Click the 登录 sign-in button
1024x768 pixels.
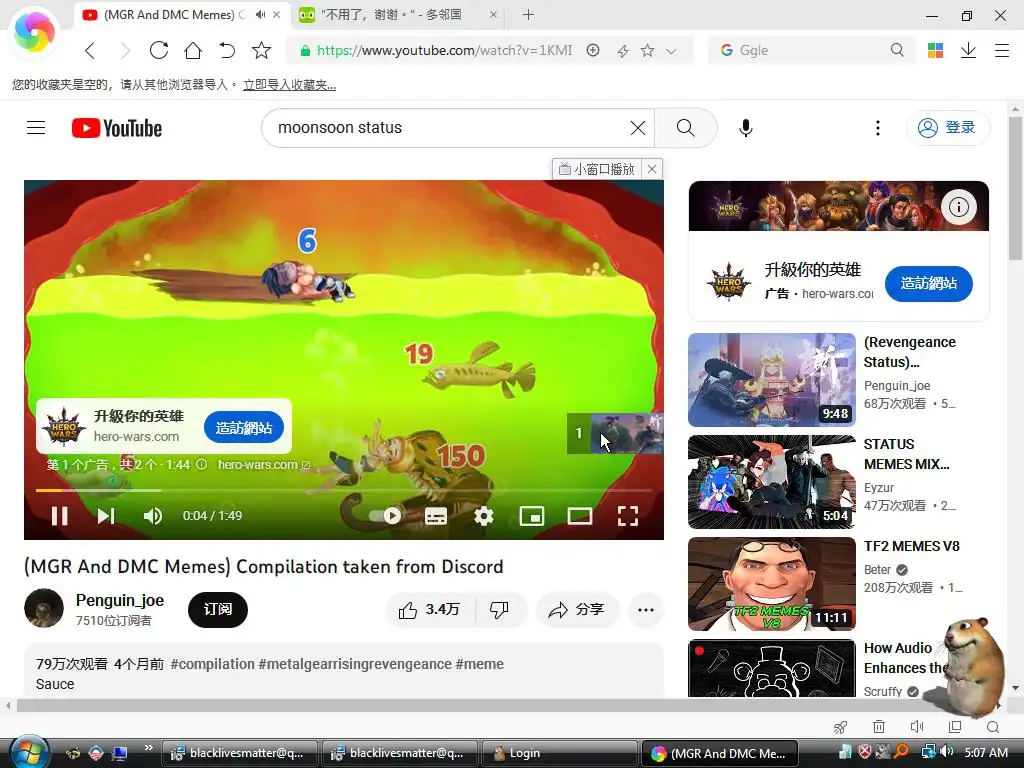pyautogui.click(x=948, y=128)
